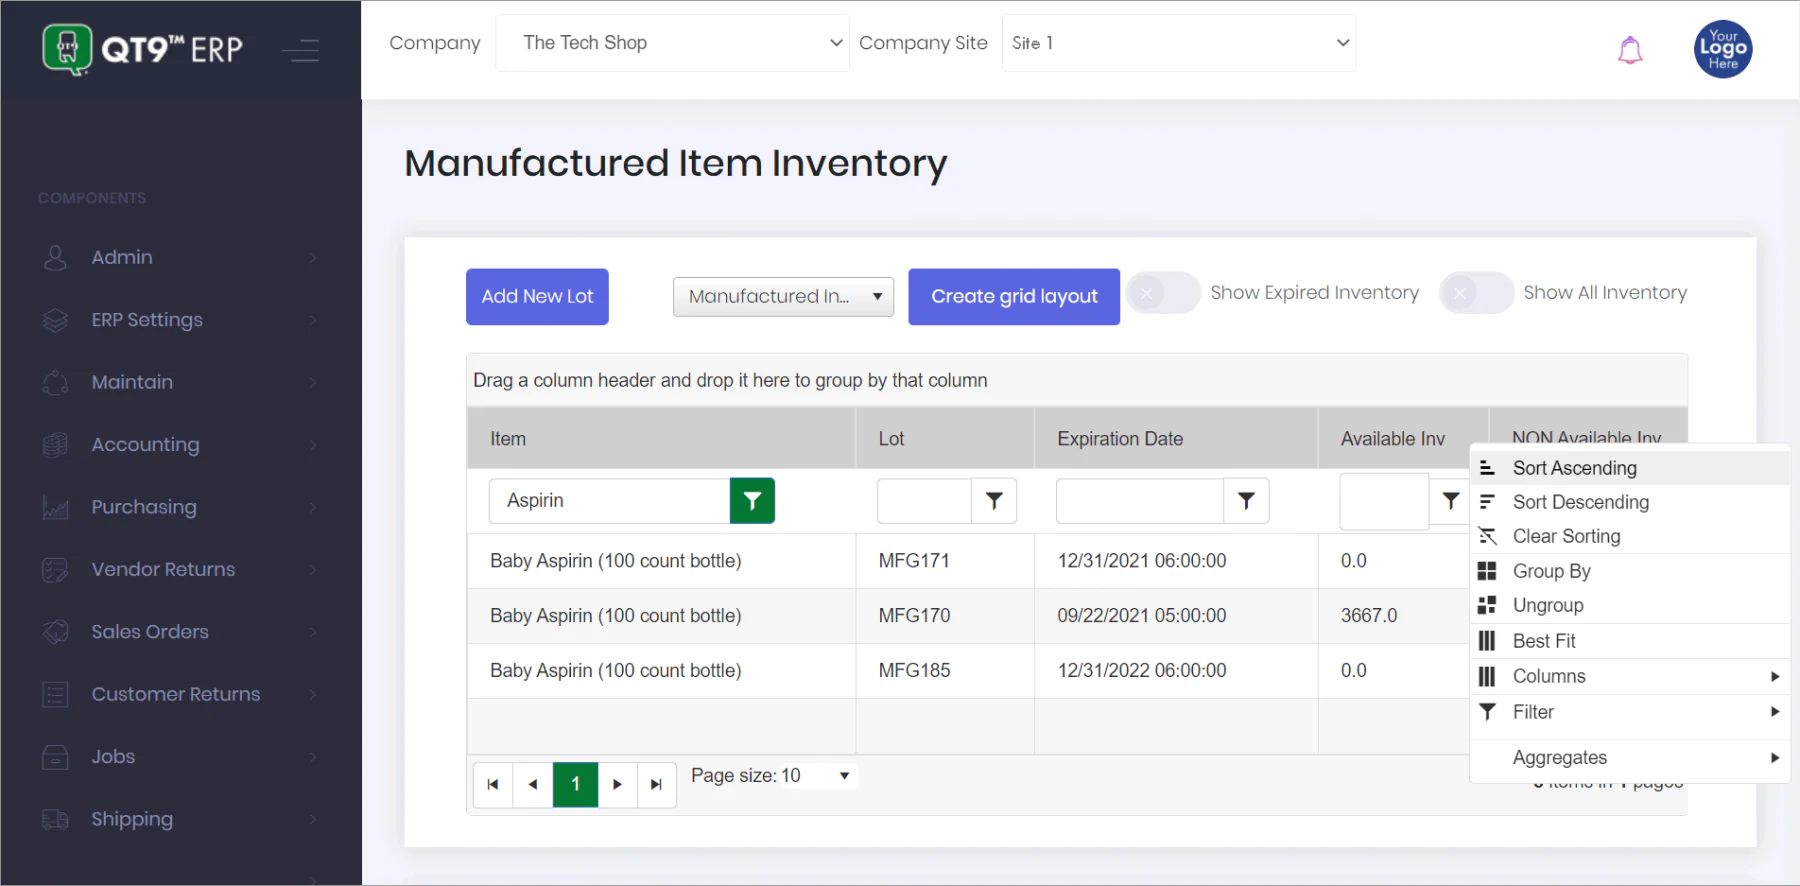Viewport: 1800px width, 886px height.
Task: Enable Show Expired Inventory toggle
Action: (x=1163, y=293)
